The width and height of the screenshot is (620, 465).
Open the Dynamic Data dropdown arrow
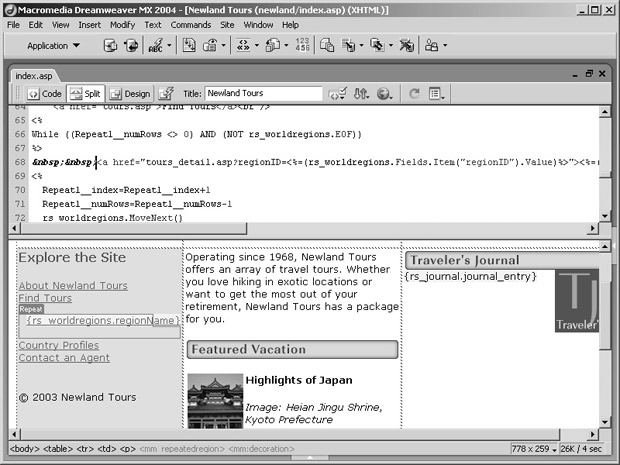click(169, 45)
